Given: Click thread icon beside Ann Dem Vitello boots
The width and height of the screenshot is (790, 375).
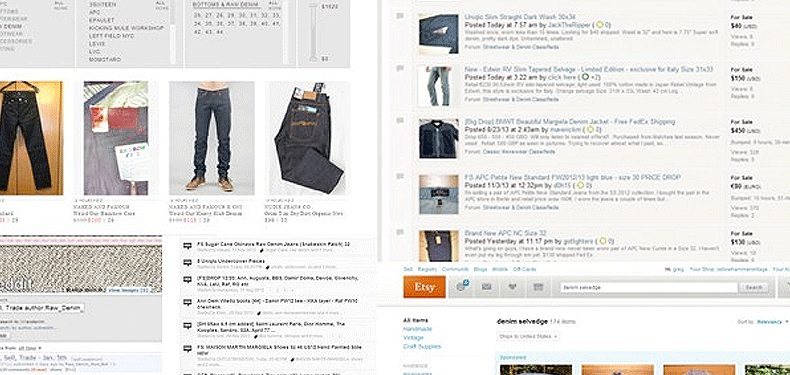Looking at the screenshot, I should tap(187, 301).
